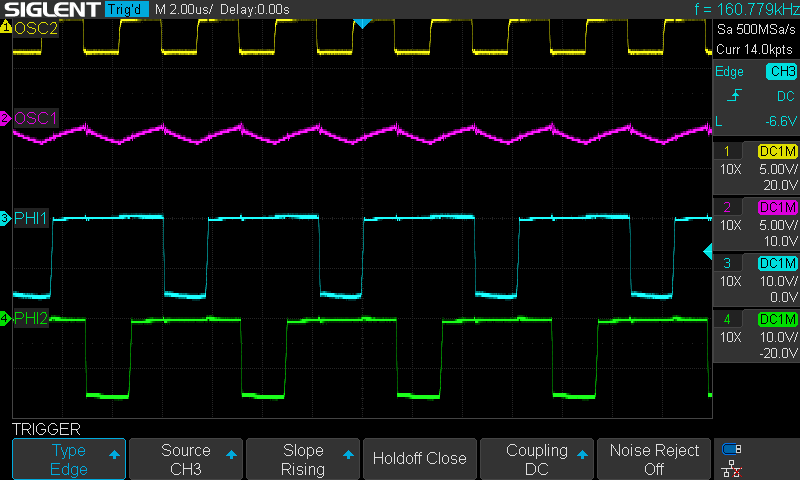
Task: Click the Trig'd status indicator
Action: click(x=127, y=9)
